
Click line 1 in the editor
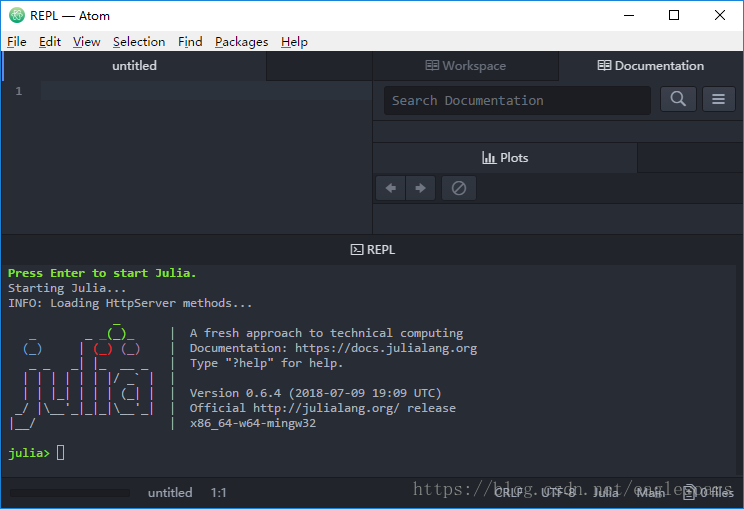206,91
